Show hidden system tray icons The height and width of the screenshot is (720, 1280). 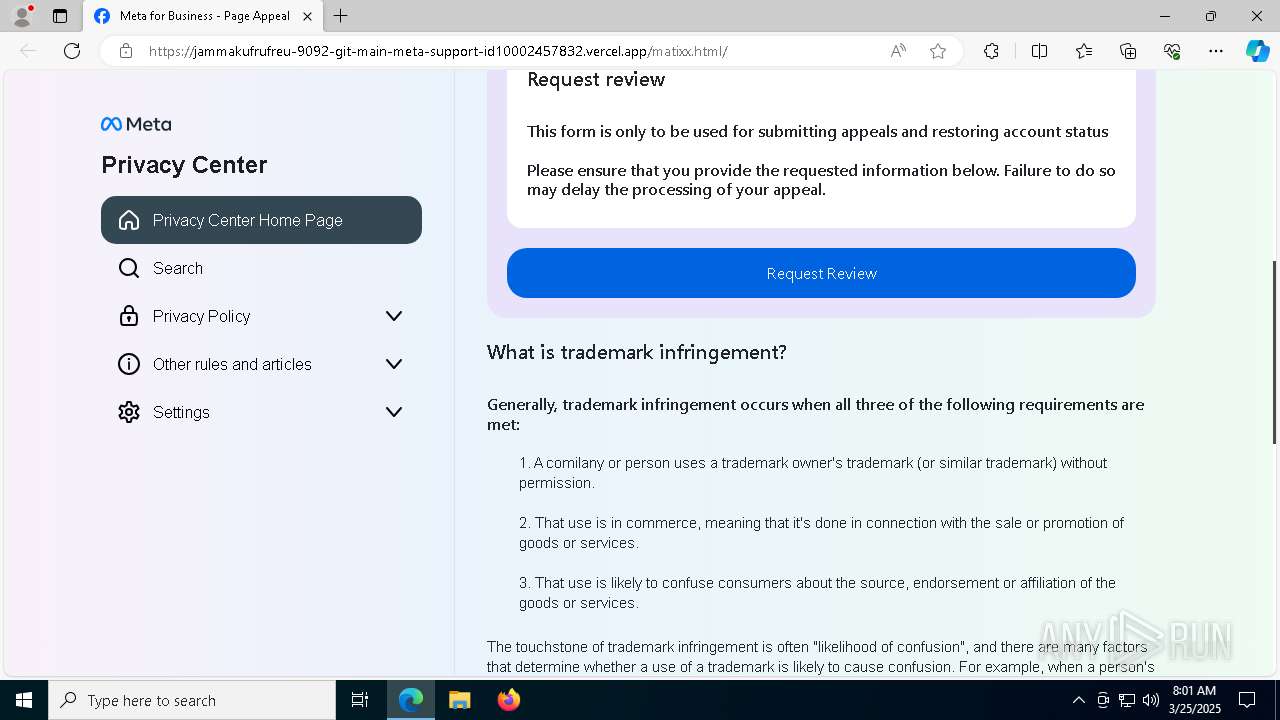pyautogui.click(x=1078, y=700)
